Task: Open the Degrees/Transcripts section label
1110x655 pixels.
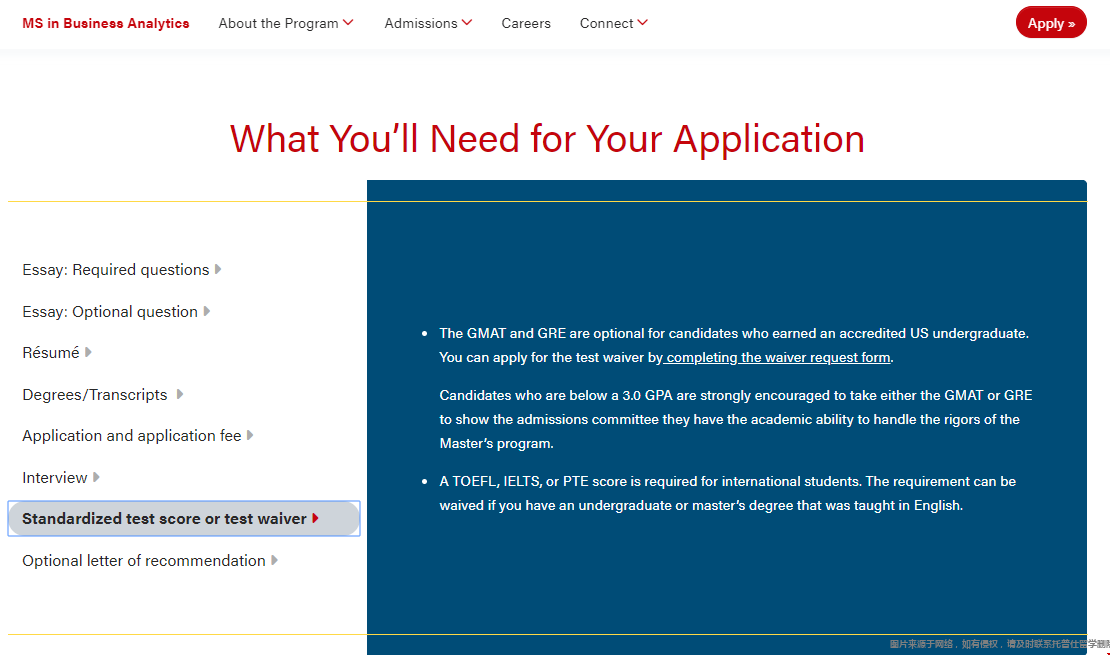Action: coord(95,395)
